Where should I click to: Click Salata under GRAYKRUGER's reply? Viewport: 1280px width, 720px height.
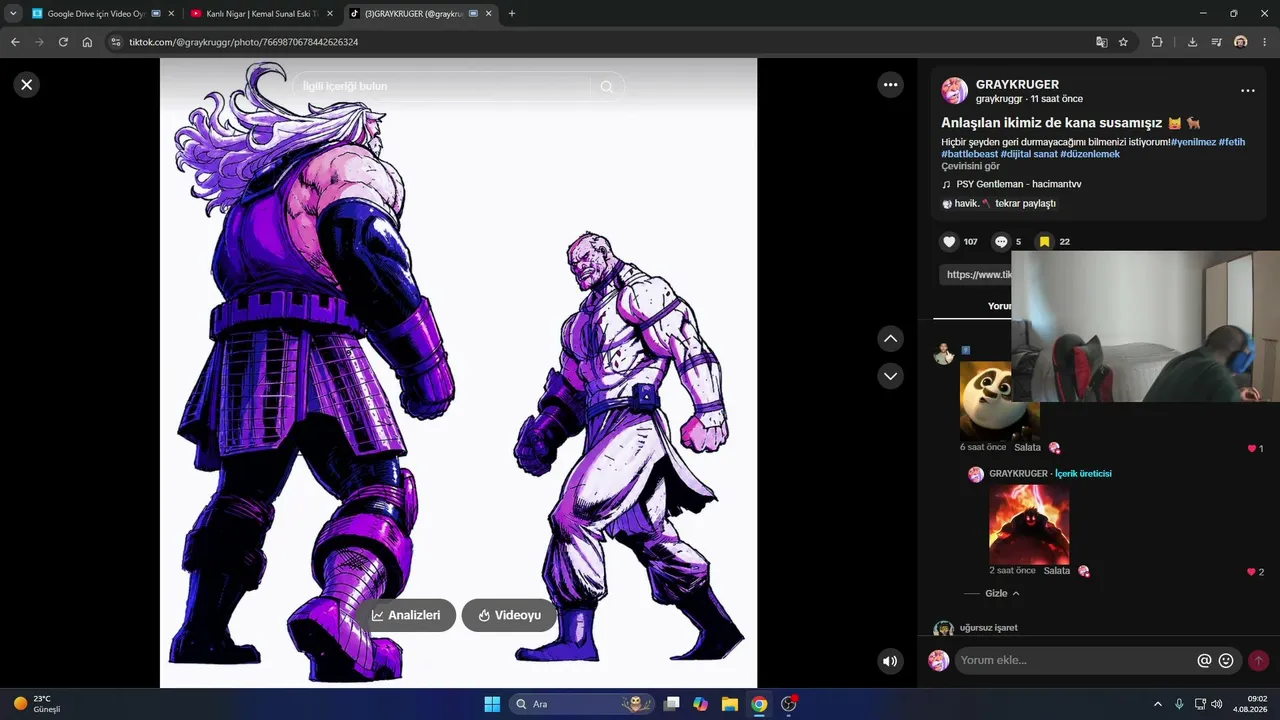point(1057,571)
